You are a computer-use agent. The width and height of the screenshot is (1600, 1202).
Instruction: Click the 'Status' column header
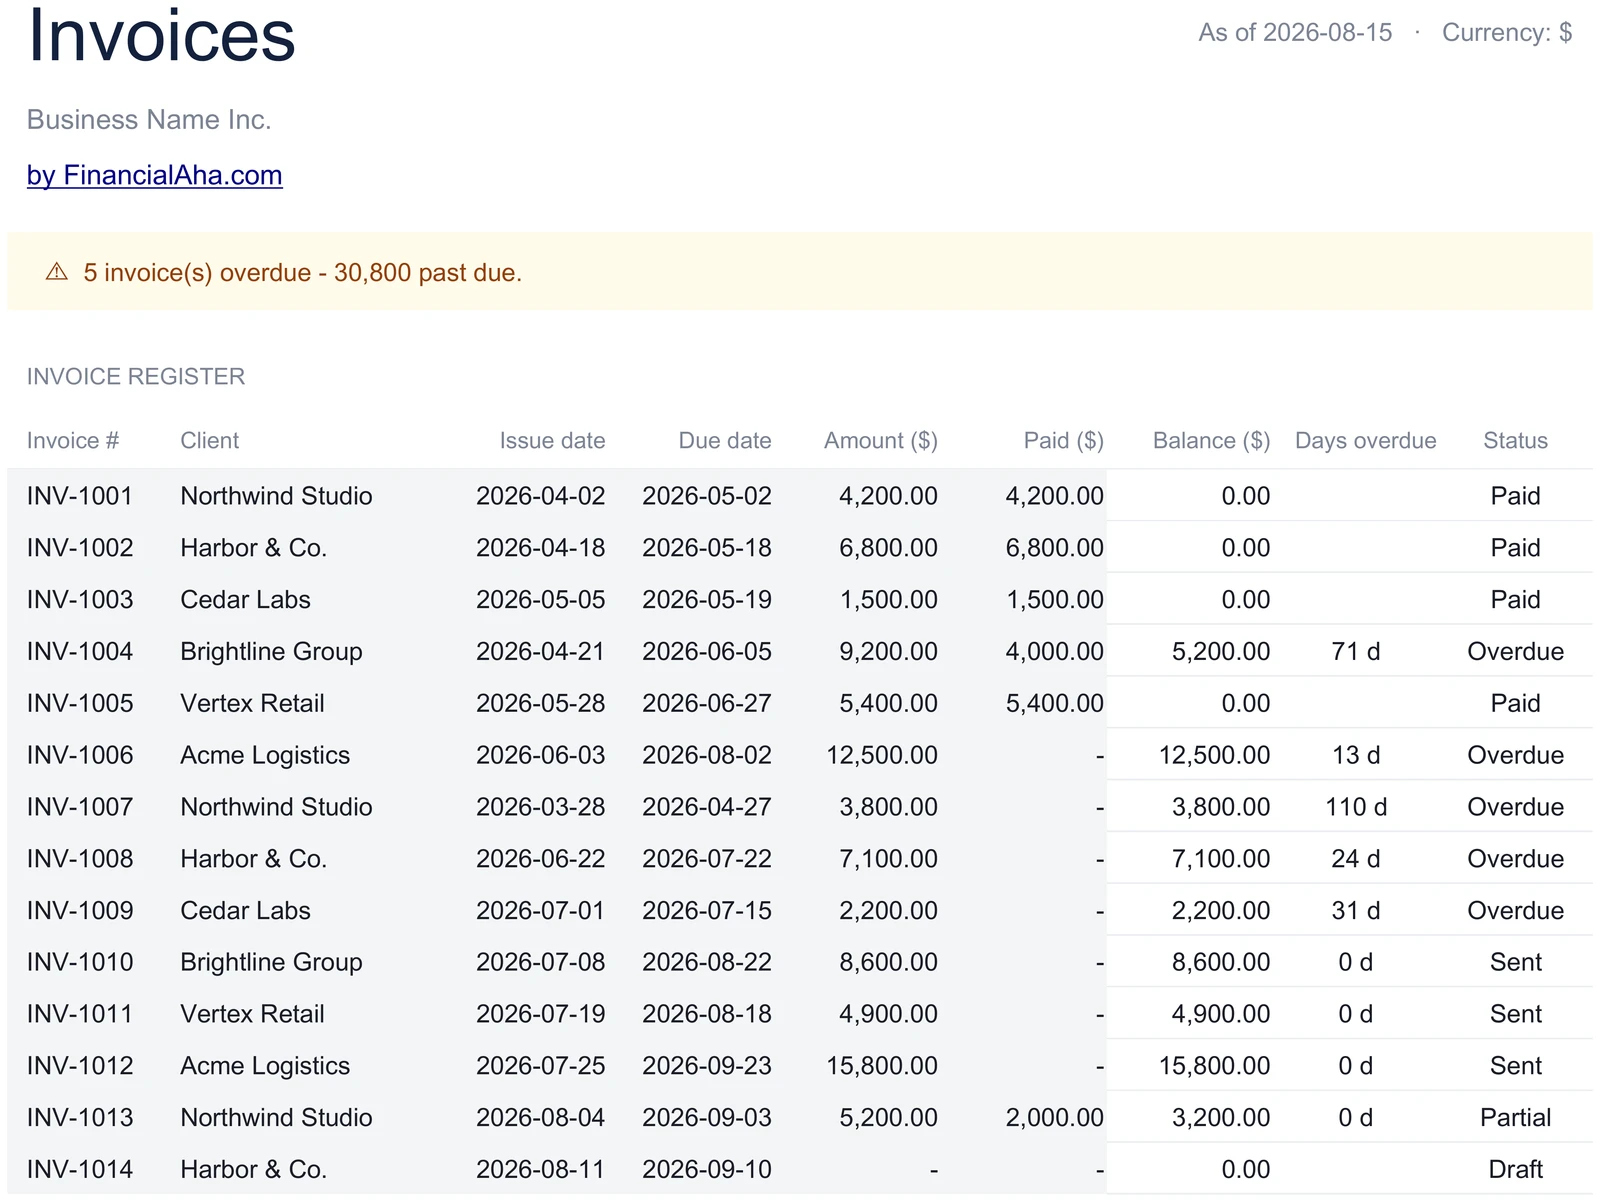click(1516, 441)
